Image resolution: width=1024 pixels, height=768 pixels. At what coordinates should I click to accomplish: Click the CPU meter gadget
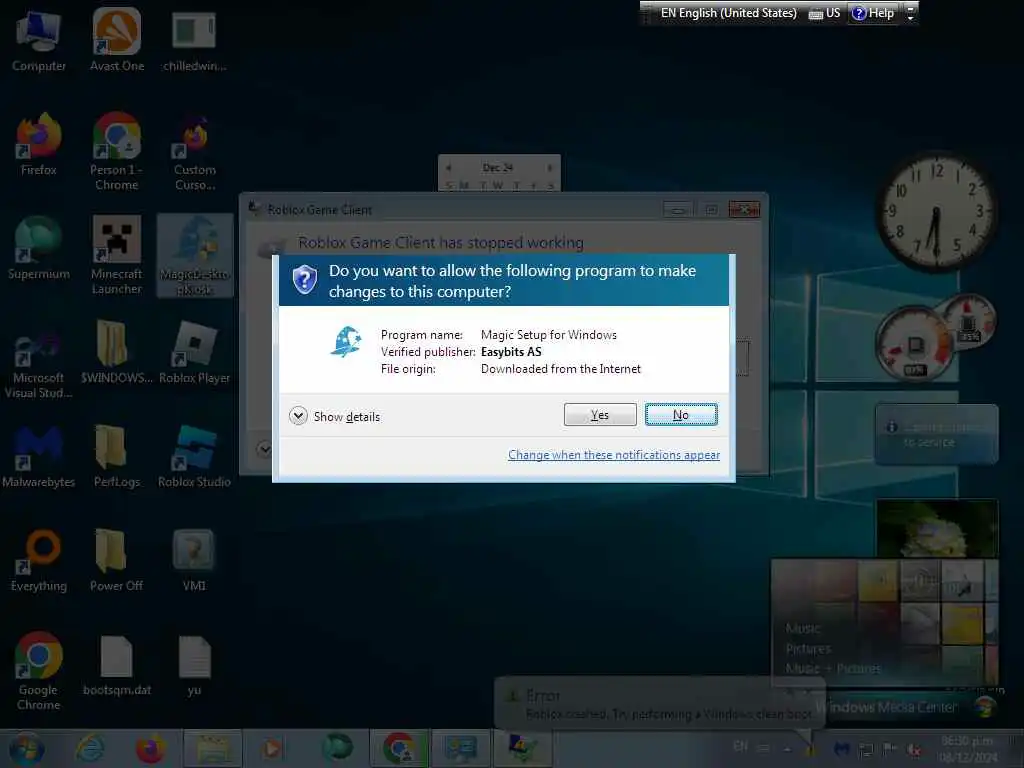point(917,342)
